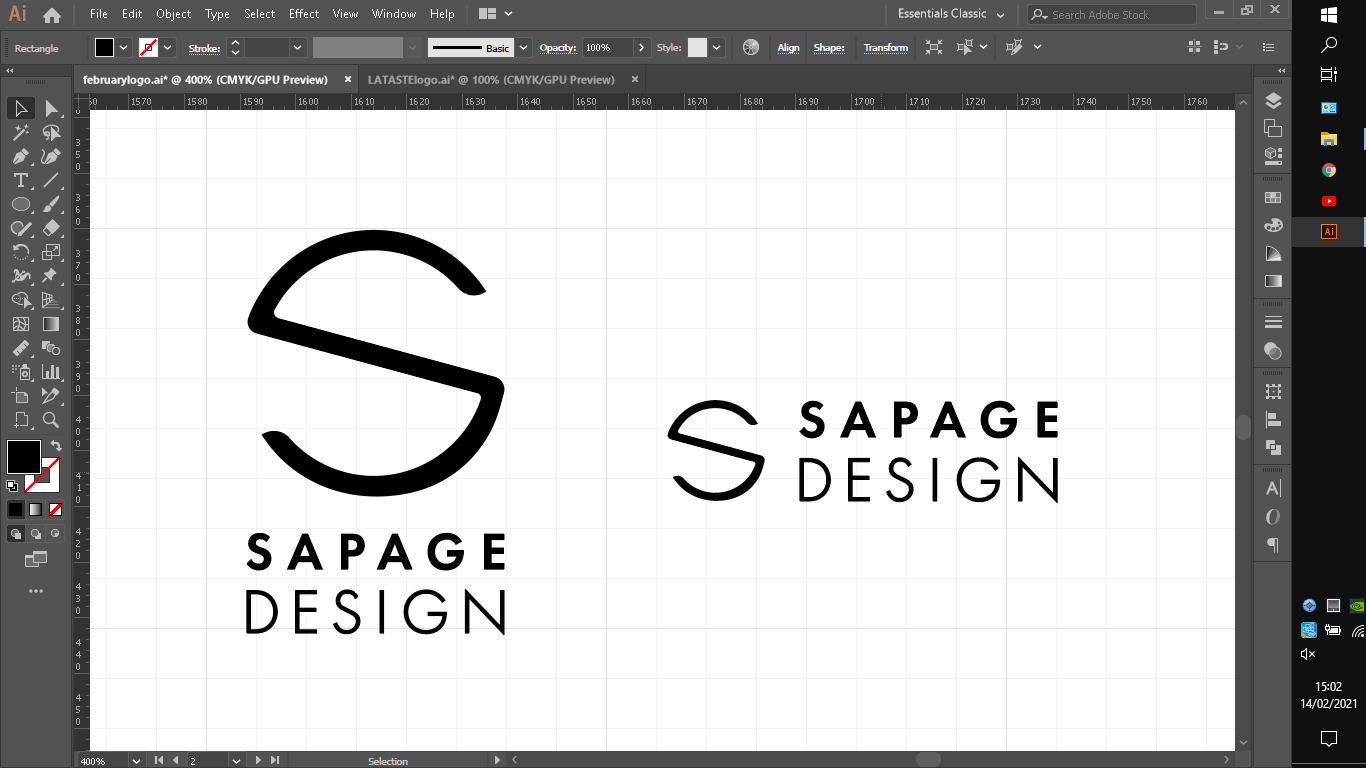The image size is (1366, 768).
Task: Select the Zoom magnifier tool
Action: (x=52, y=420)
